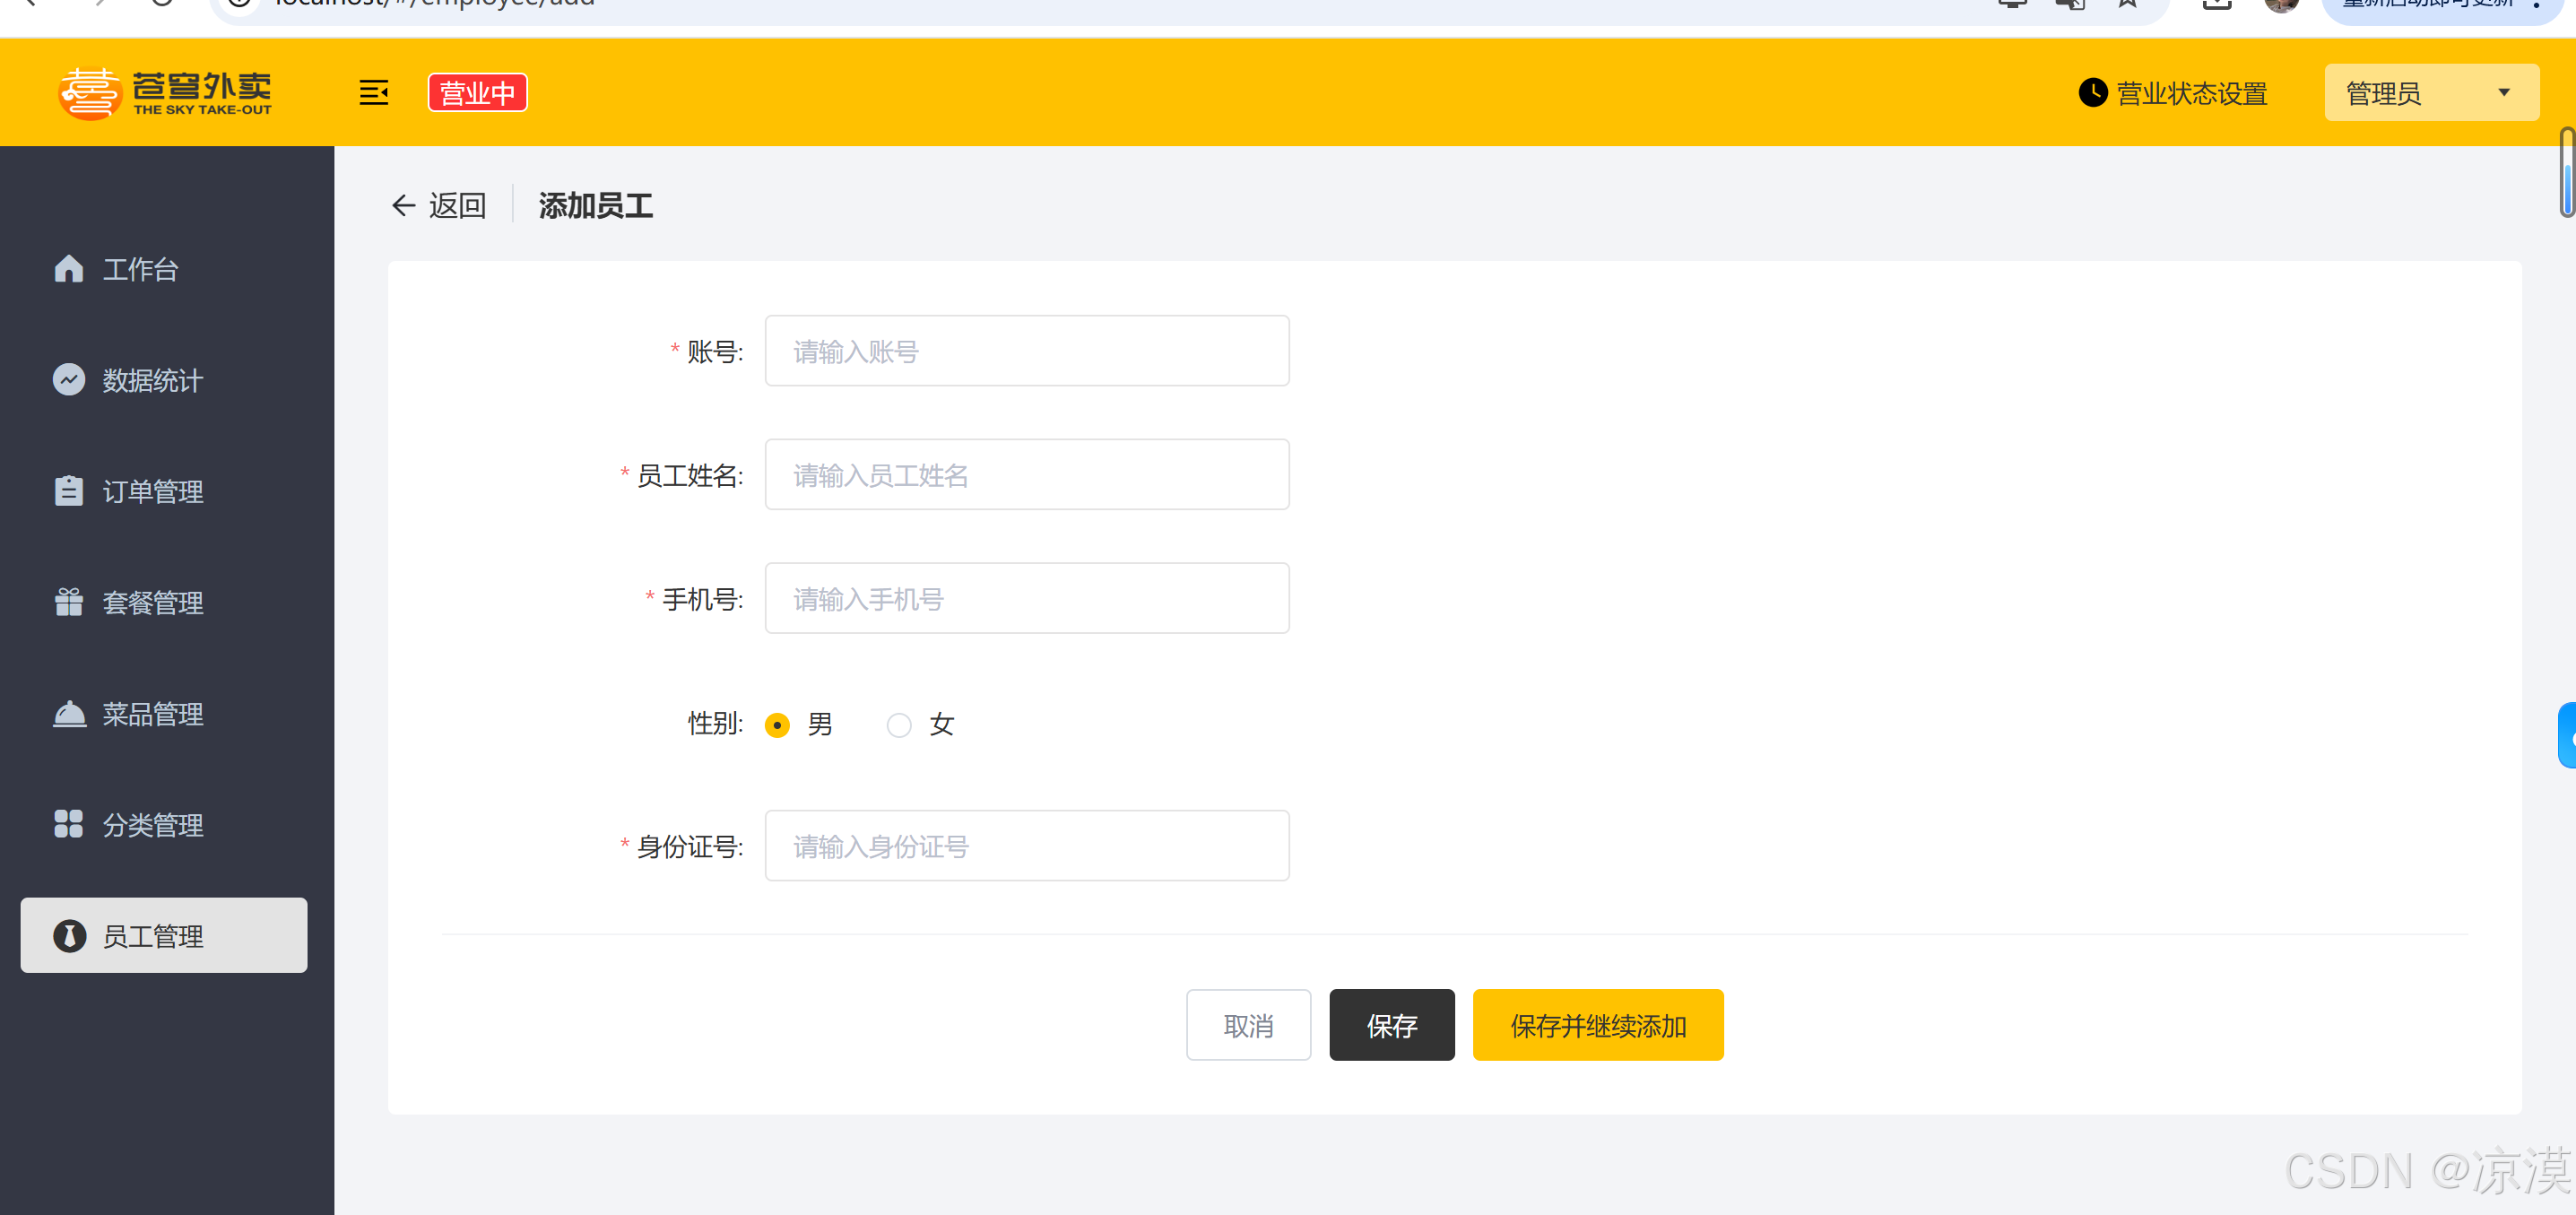Open the 管理员 dropdown menu
The height and width of the screenshot is (1215, 2576).
(2430, 93)
